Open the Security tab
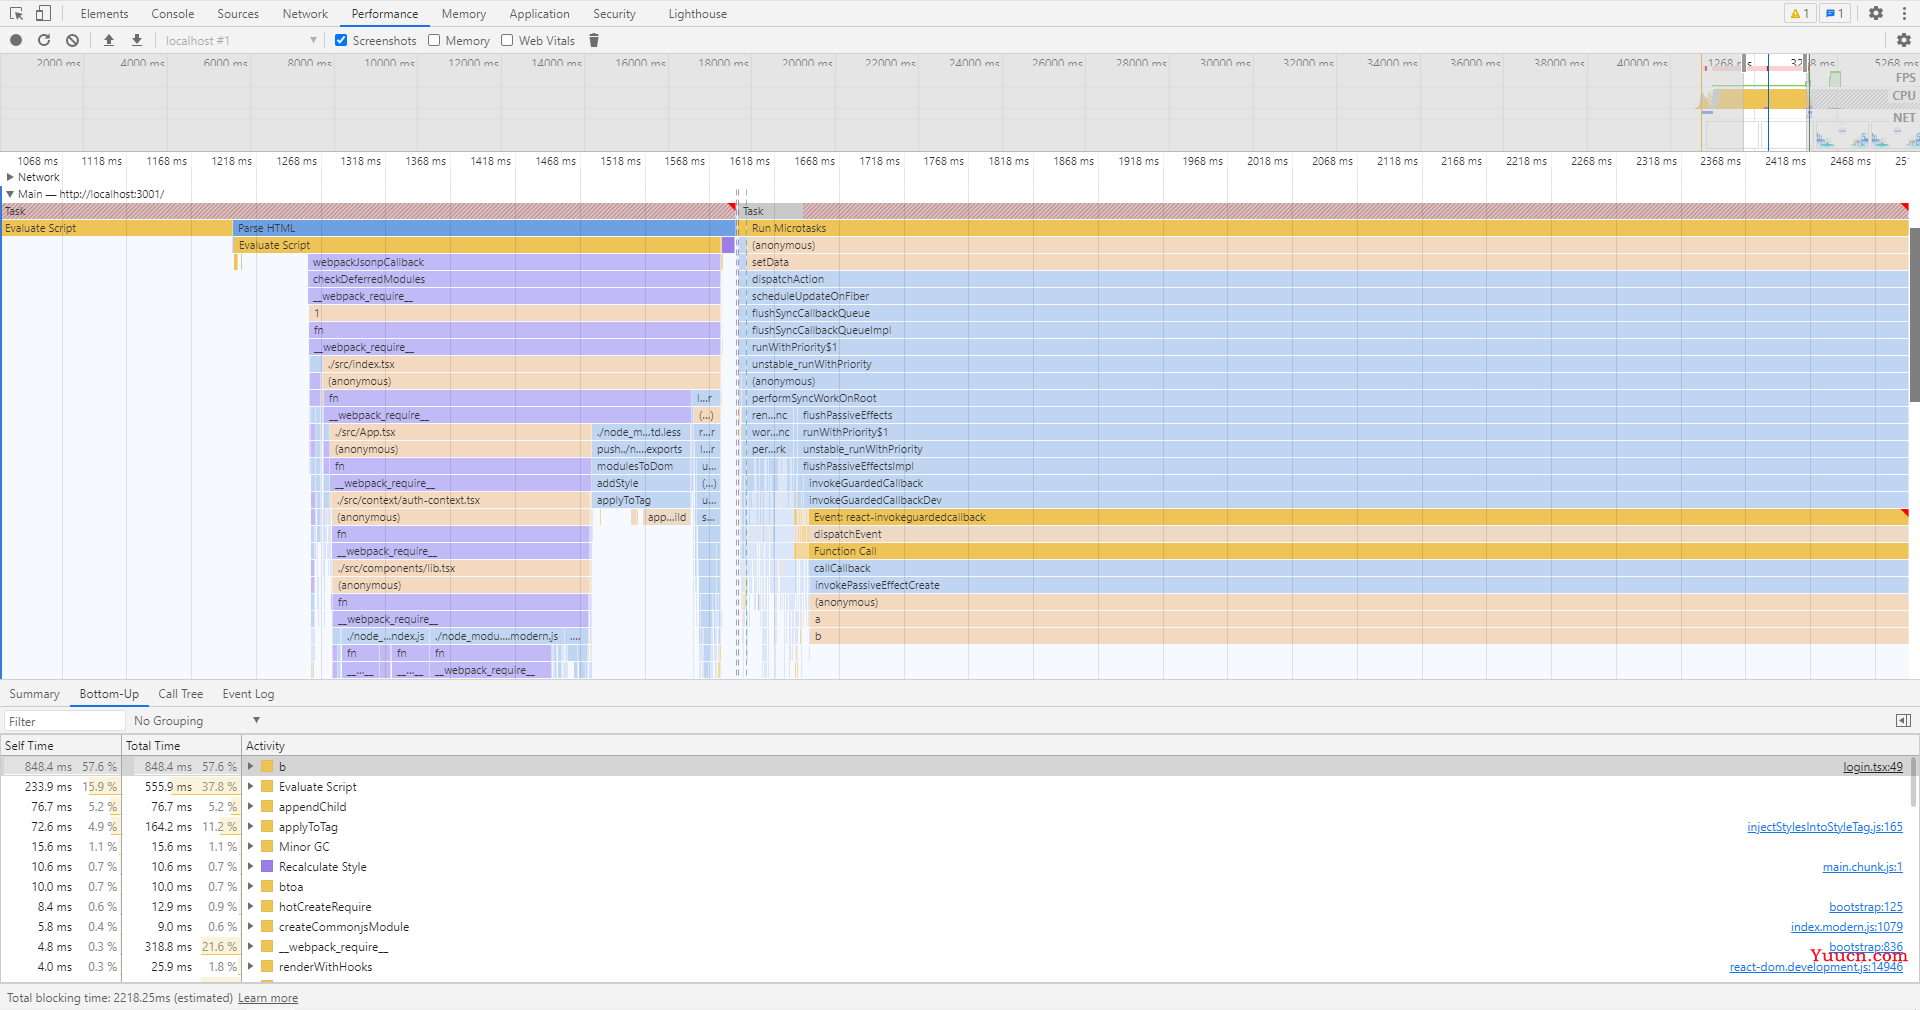This screenshot has width=1920, height=1010. click(x=614, y=14)
